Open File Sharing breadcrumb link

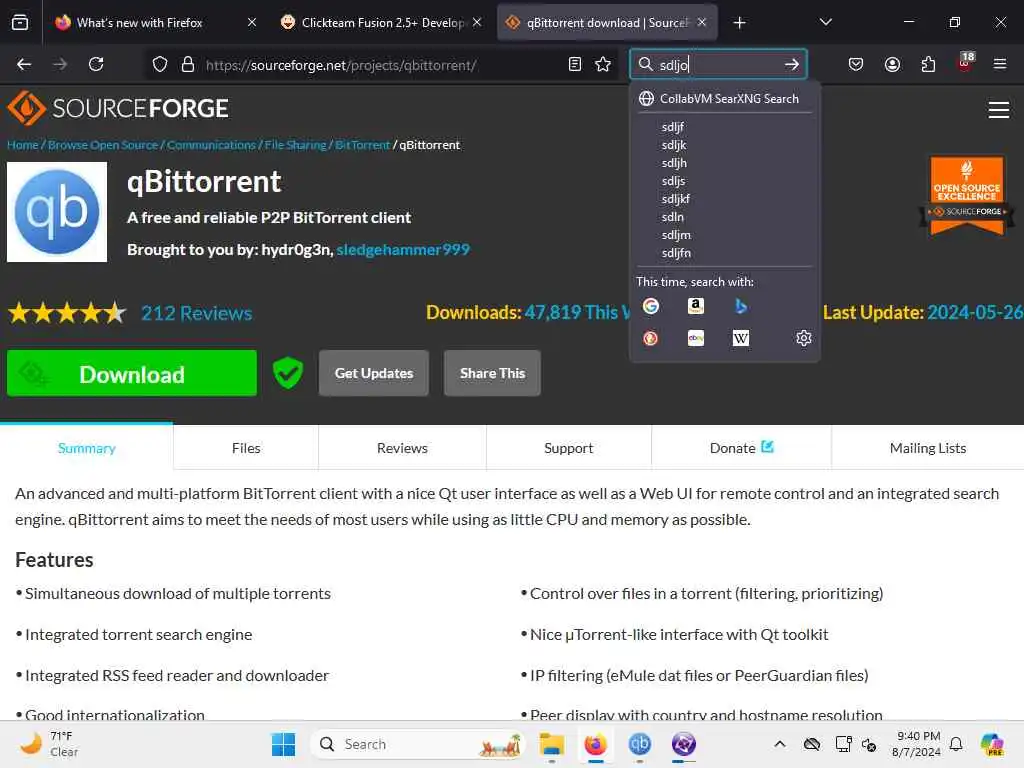pos(295,145)
